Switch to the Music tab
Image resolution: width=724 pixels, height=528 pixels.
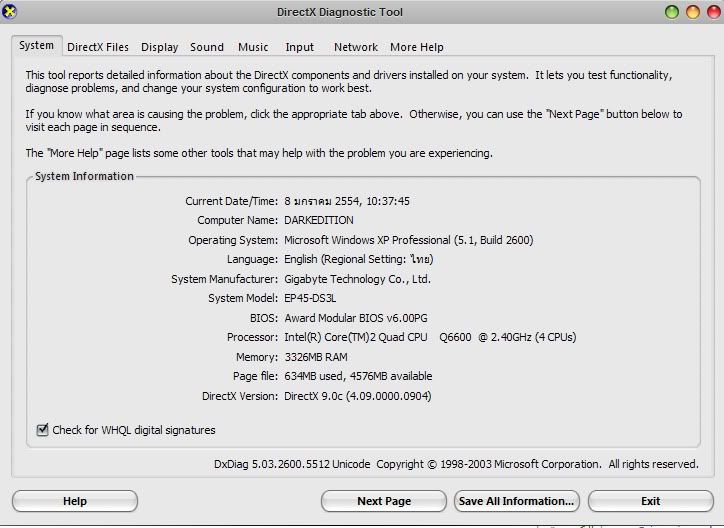pos(253,47)
